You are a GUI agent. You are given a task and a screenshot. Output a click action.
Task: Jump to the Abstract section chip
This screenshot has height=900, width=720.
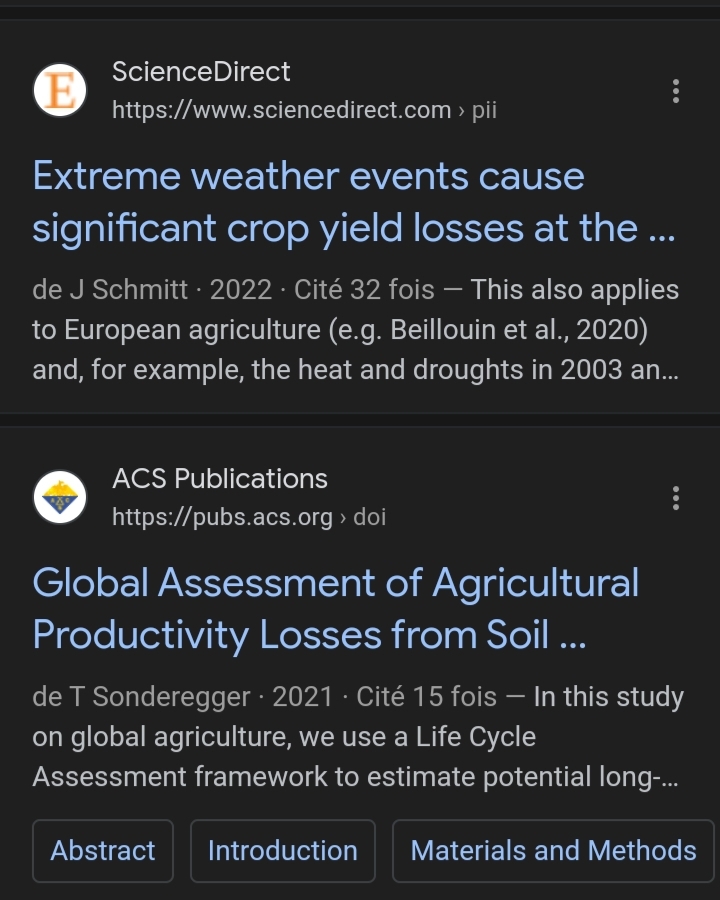(103, 851)
